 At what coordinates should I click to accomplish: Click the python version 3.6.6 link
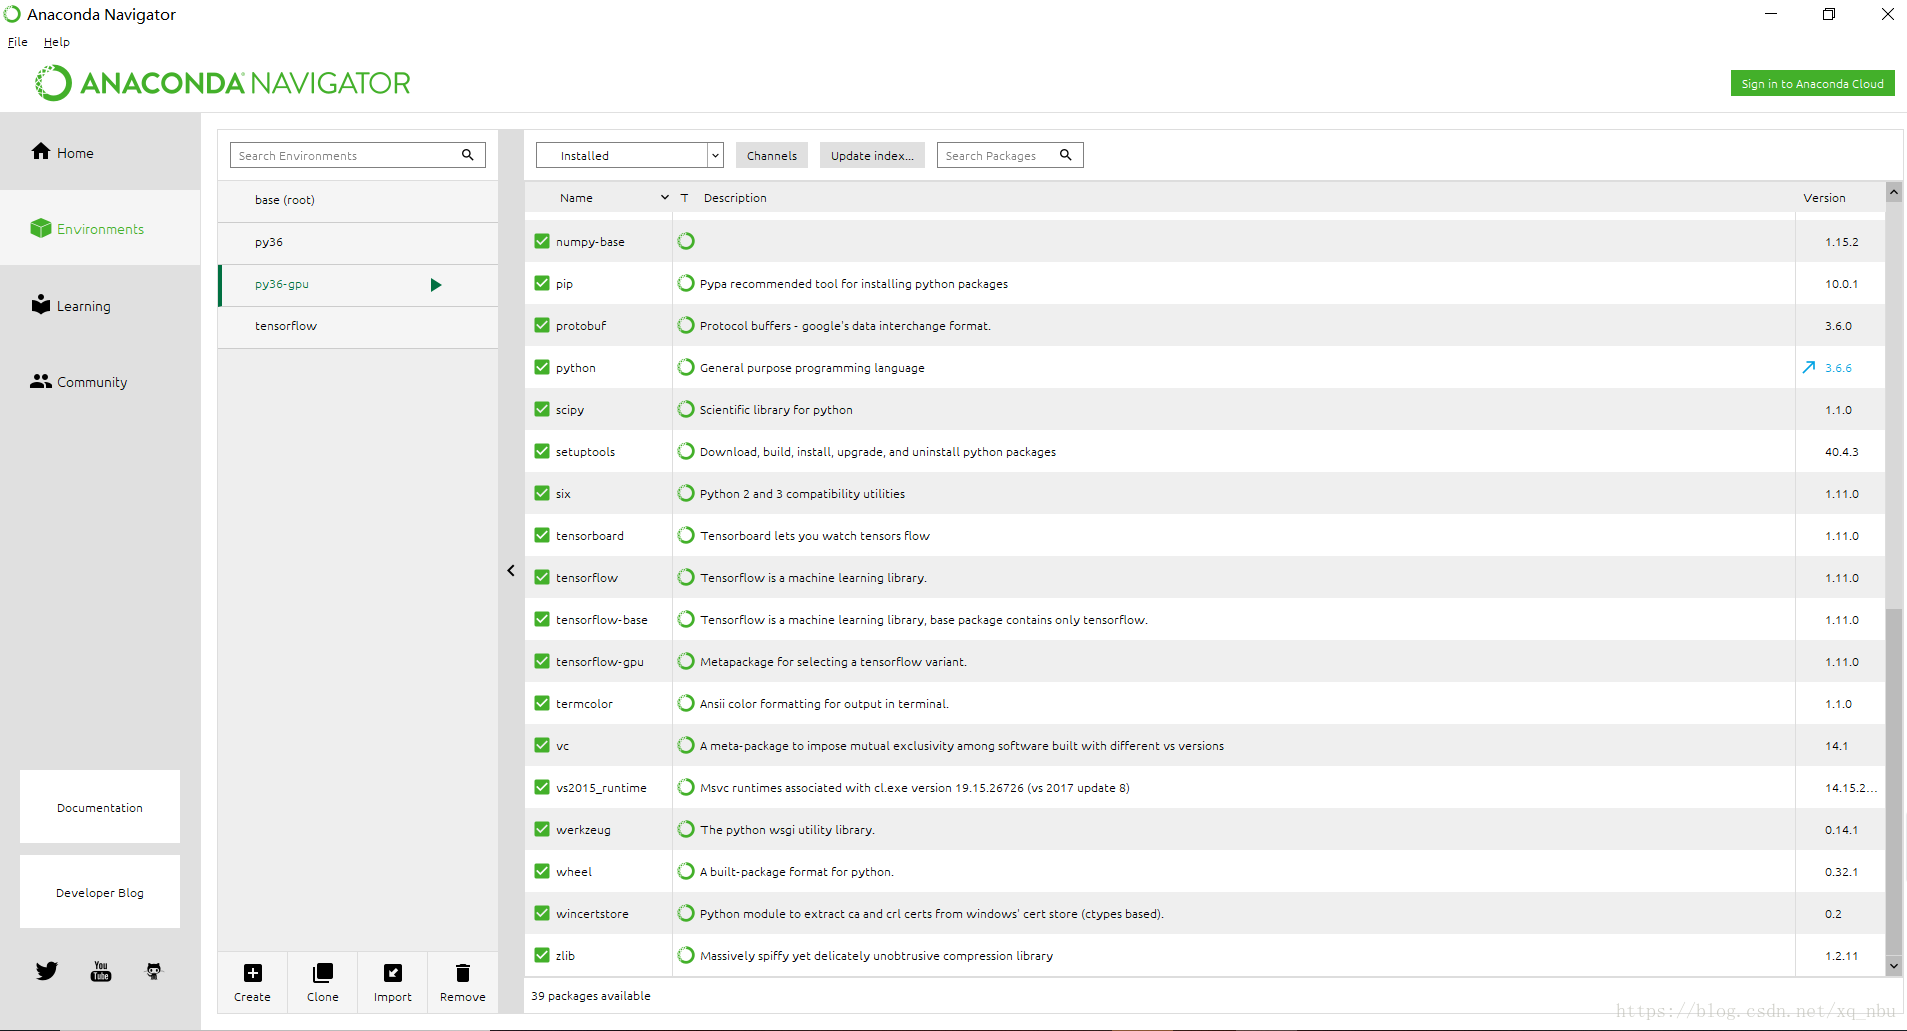click(1838, 367)
